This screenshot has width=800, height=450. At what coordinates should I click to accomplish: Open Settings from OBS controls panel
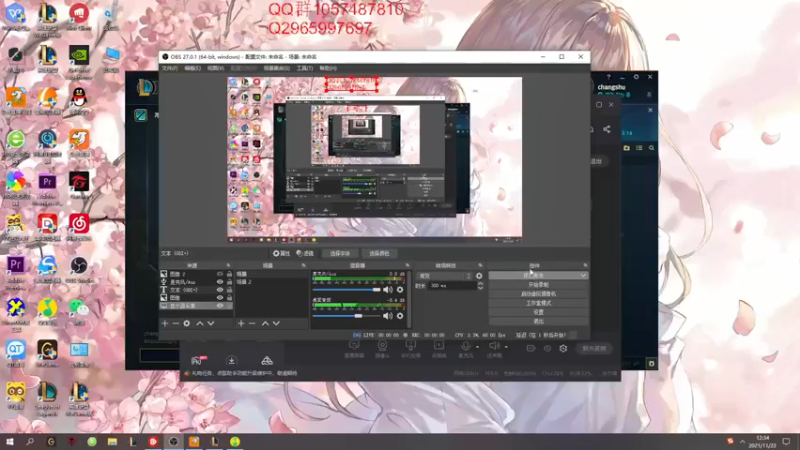pos(538,312)
